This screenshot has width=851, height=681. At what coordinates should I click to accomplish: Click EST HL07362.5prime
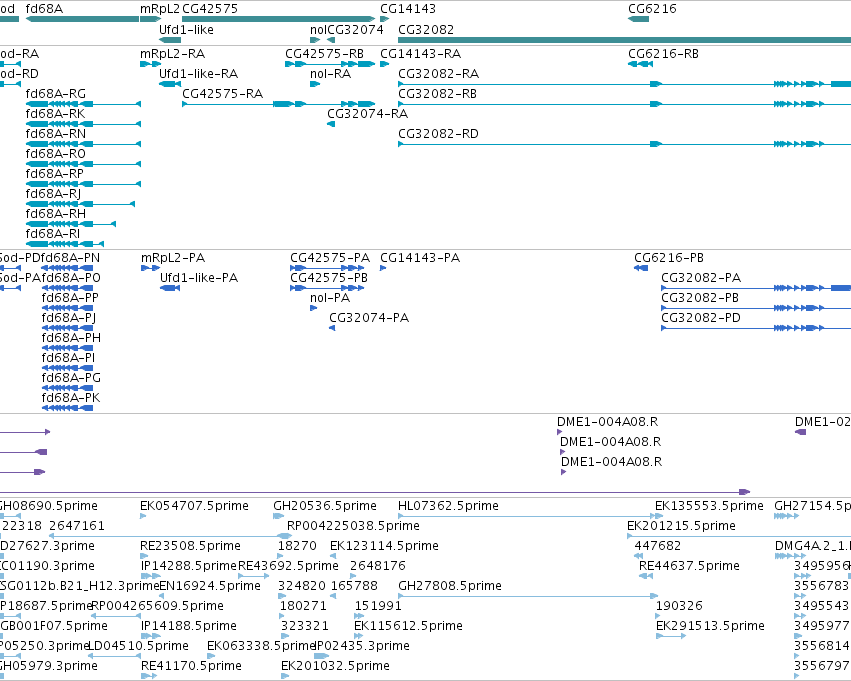[x=448, y=506]
